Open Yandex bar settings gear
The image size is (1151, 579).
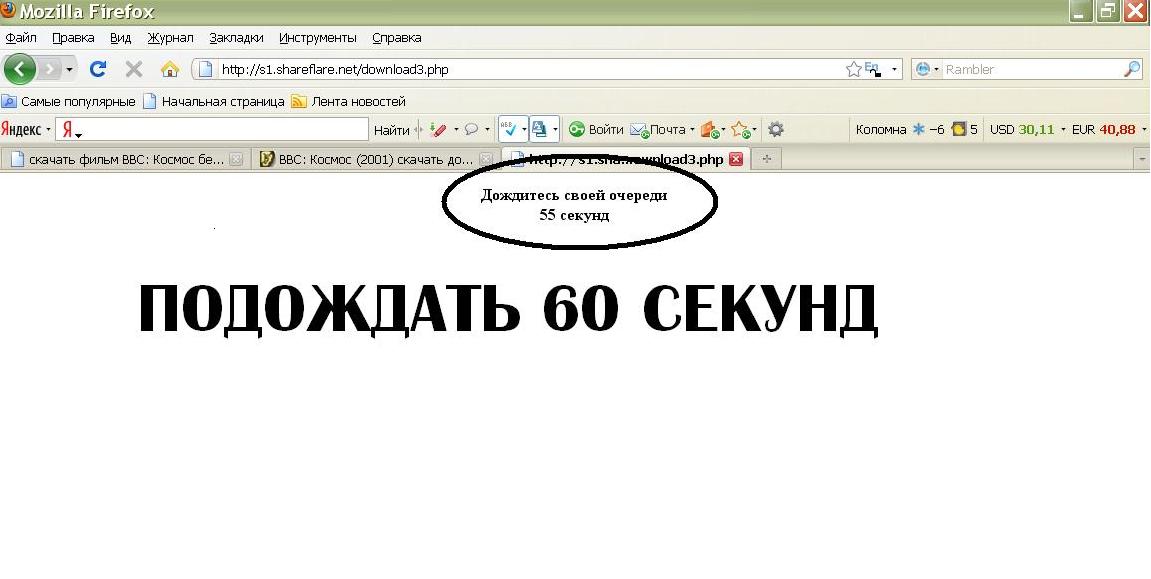[775, 129]
